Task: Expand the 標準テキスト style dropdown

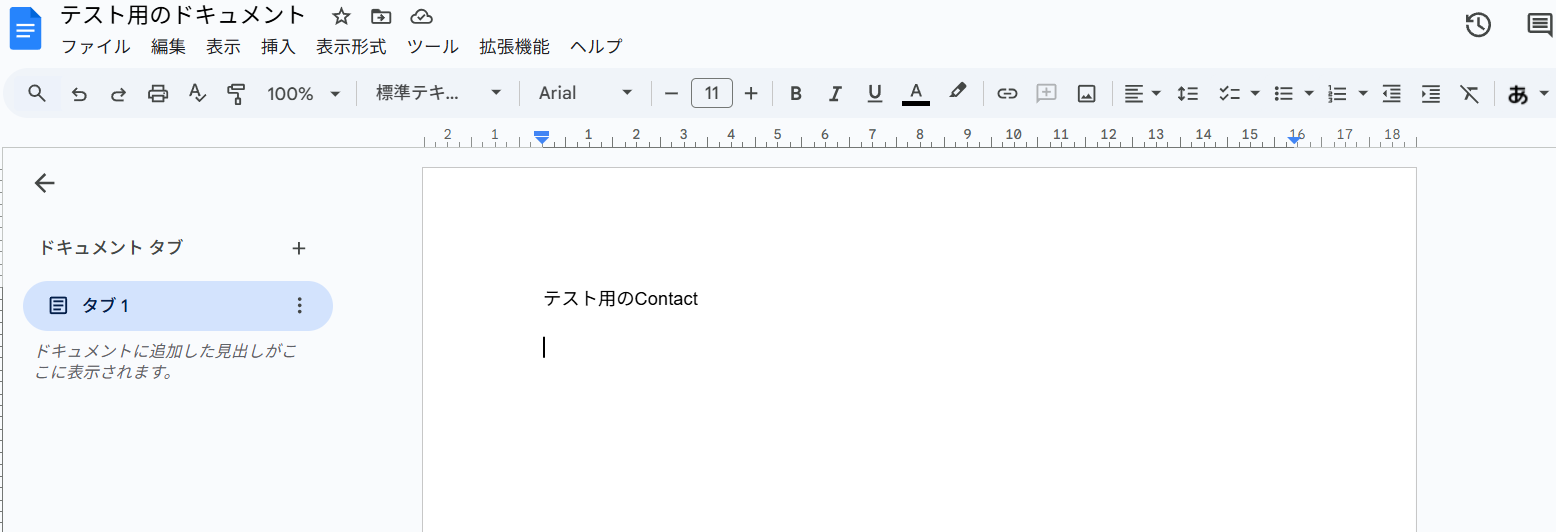Action: pos(438,93)
